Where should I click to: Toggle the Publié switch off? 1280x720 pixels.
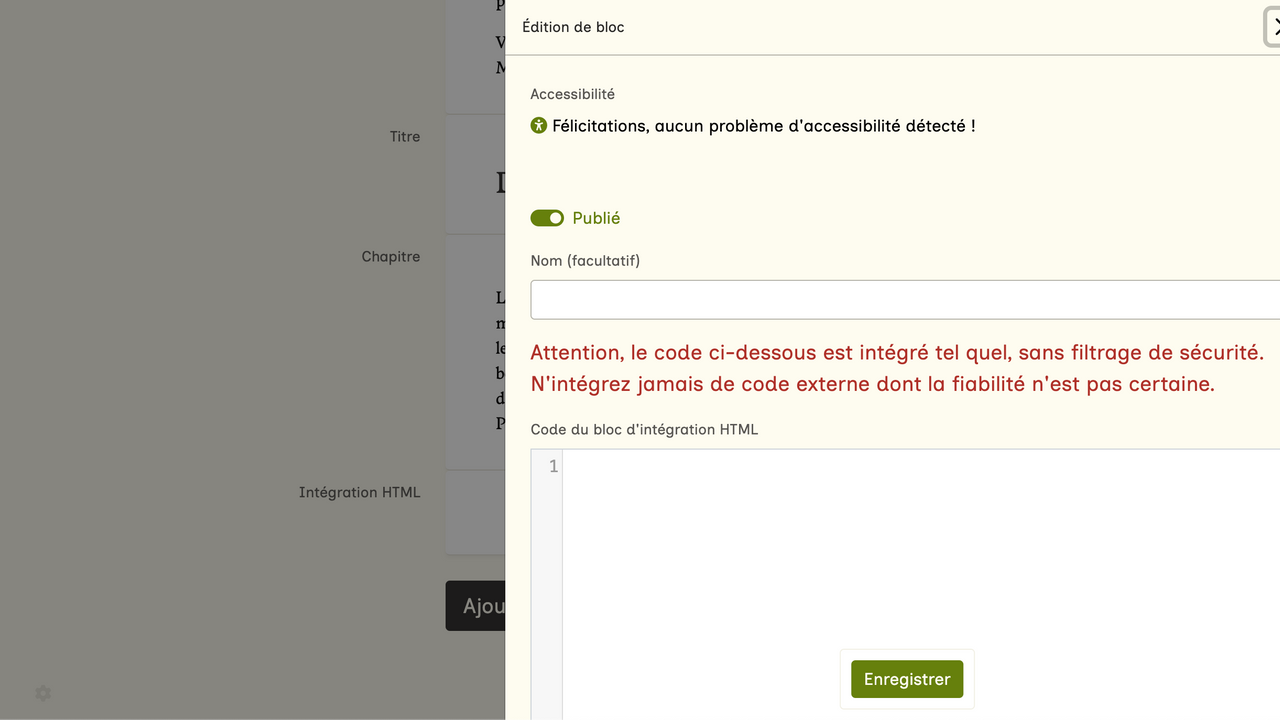pyautogui.click(x=547, y=218)
